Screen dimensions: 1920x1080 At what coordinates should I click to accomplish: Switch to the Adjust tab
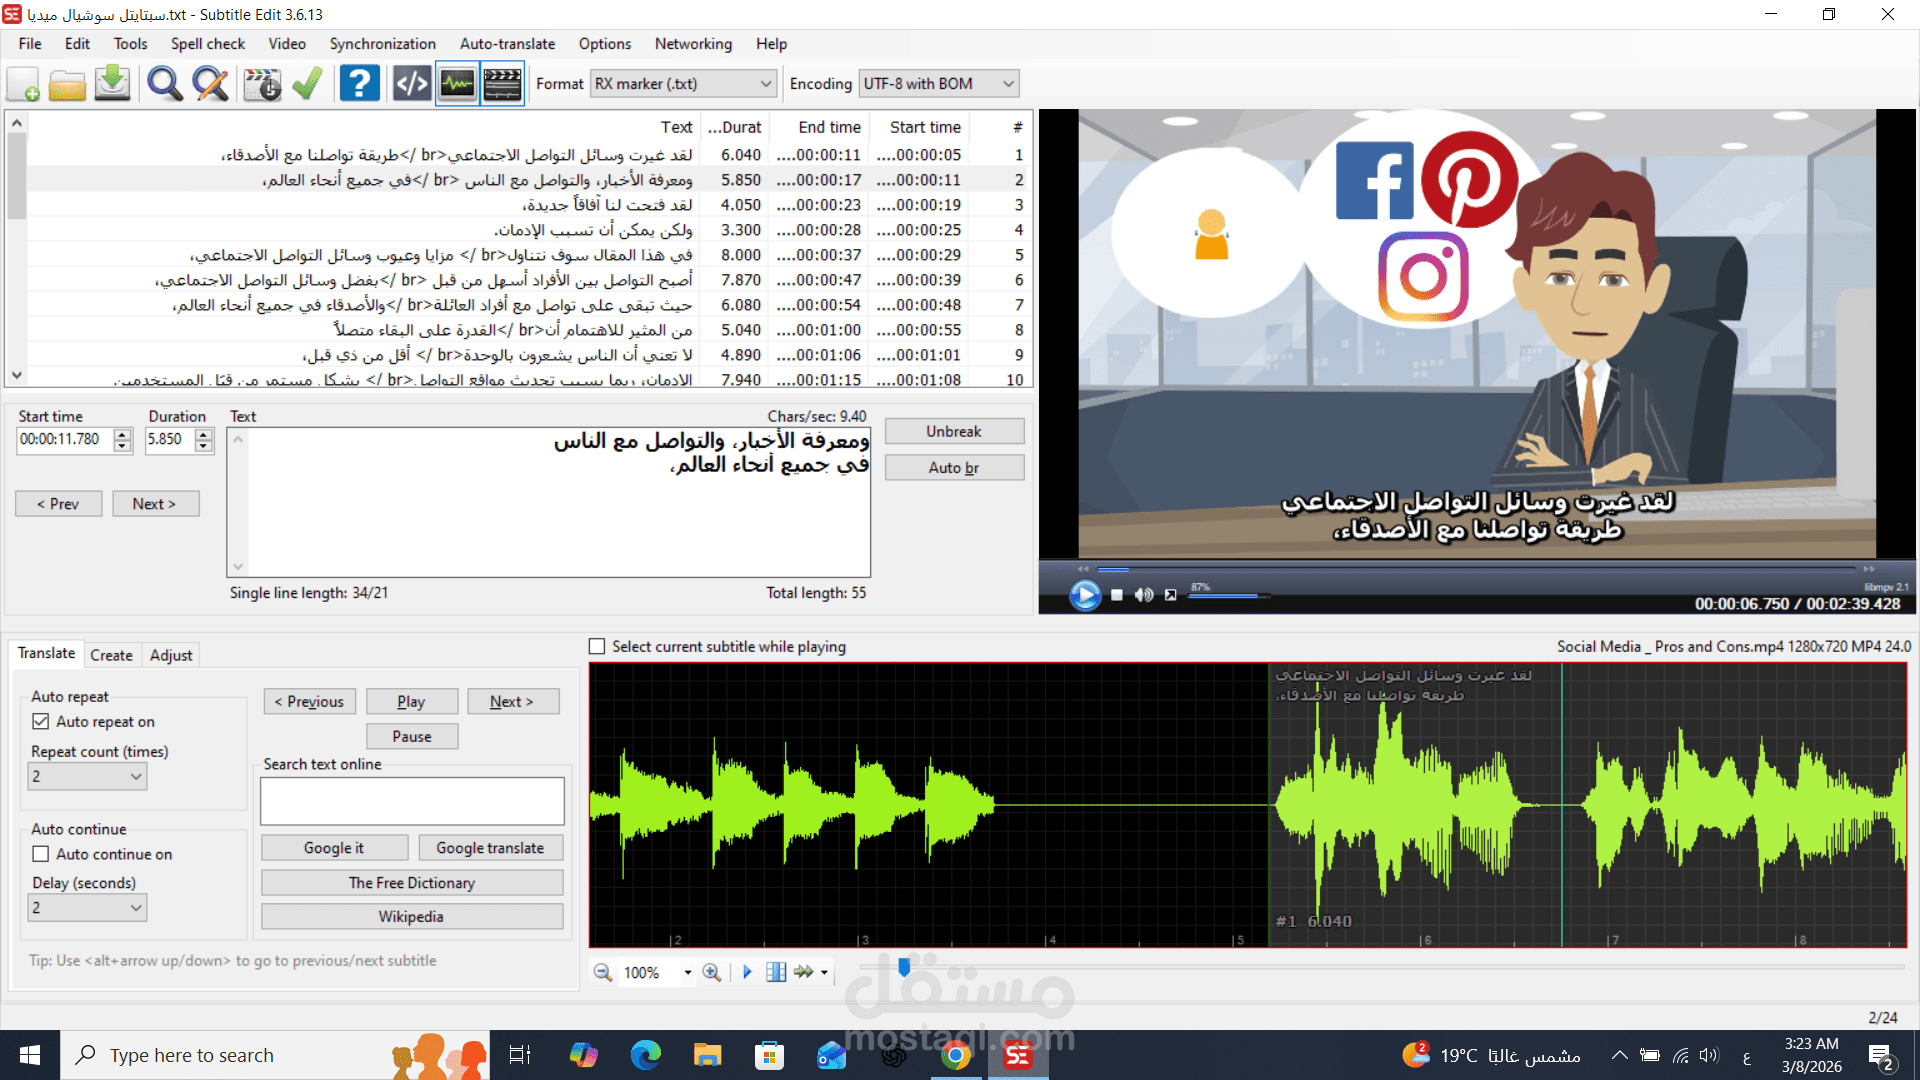[x=170, y=655]
